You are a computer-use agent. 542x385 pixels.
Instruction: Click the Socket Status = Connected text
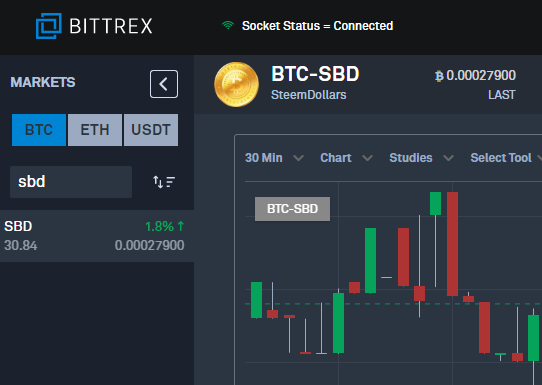[x=317, y=26]
